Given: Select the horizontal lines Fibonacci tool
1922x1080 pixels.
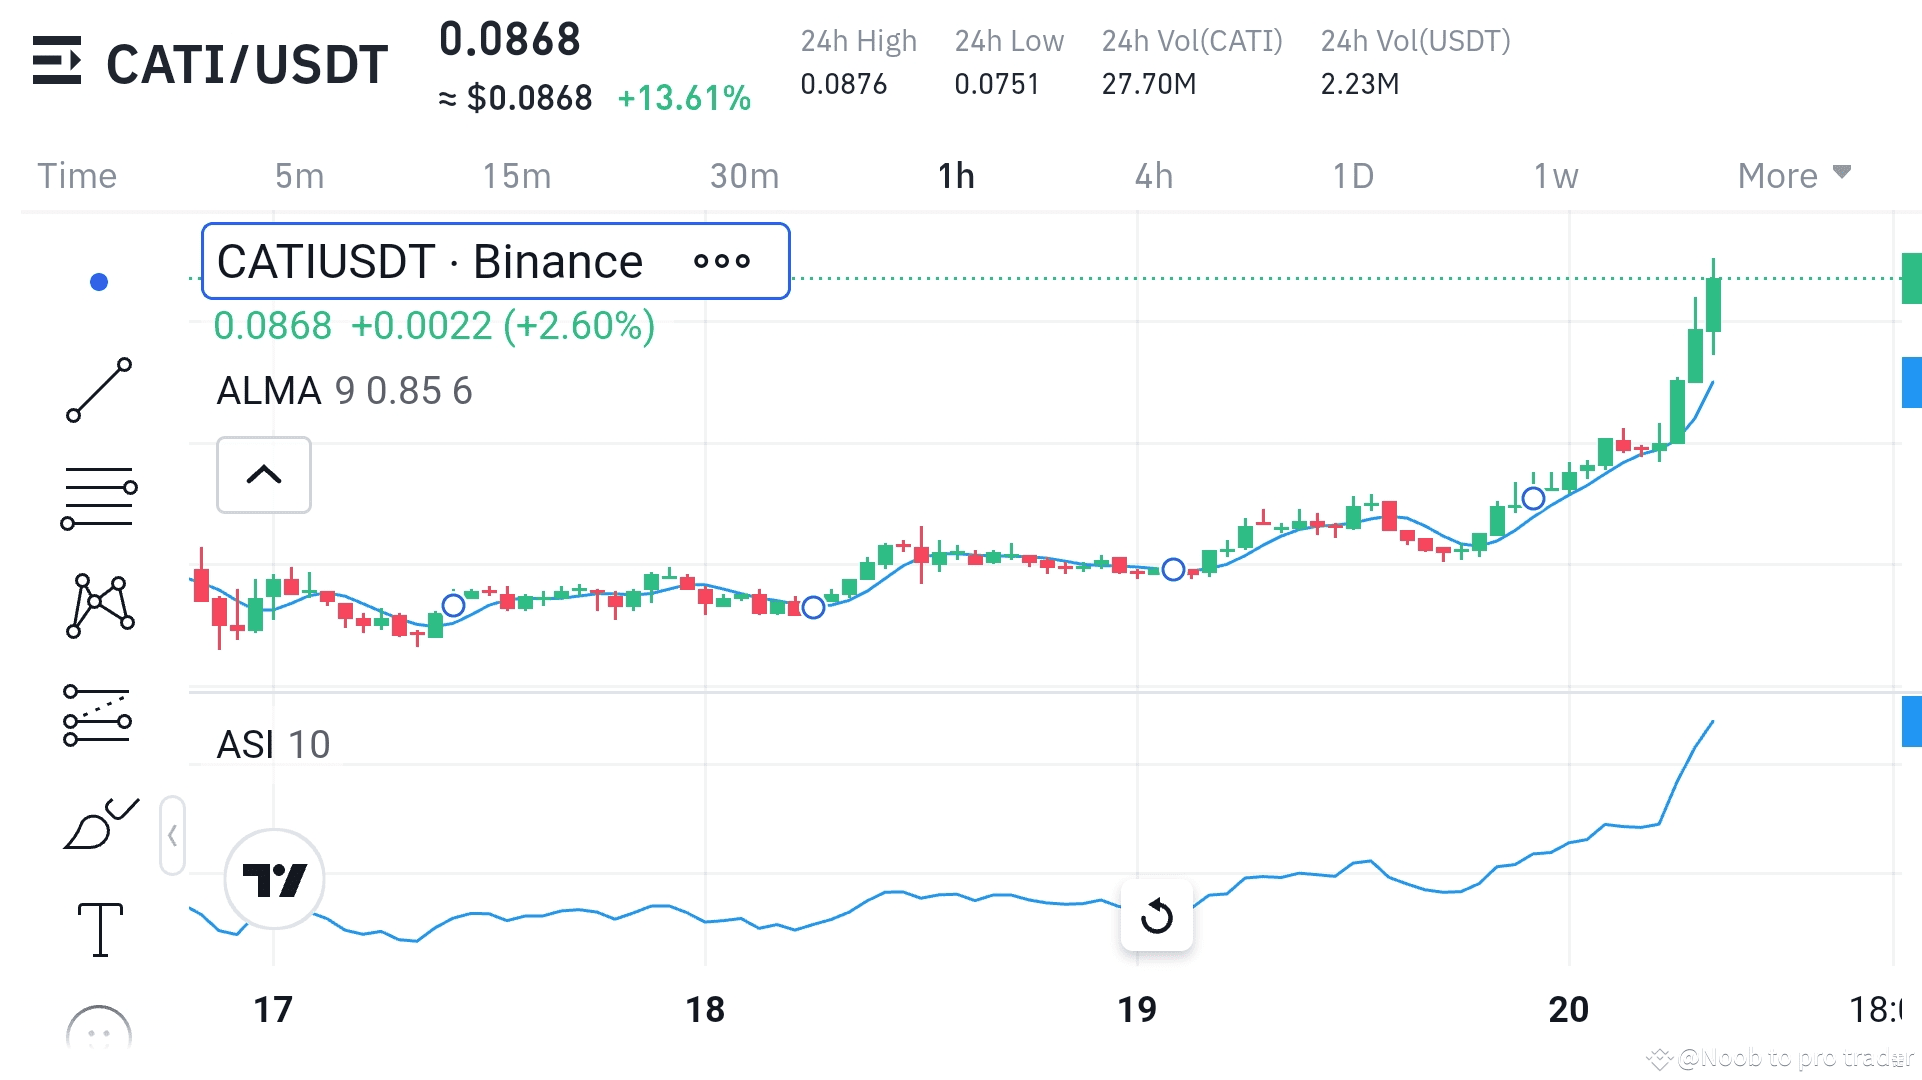Looking at the screenshot, I should coord(99,497).
